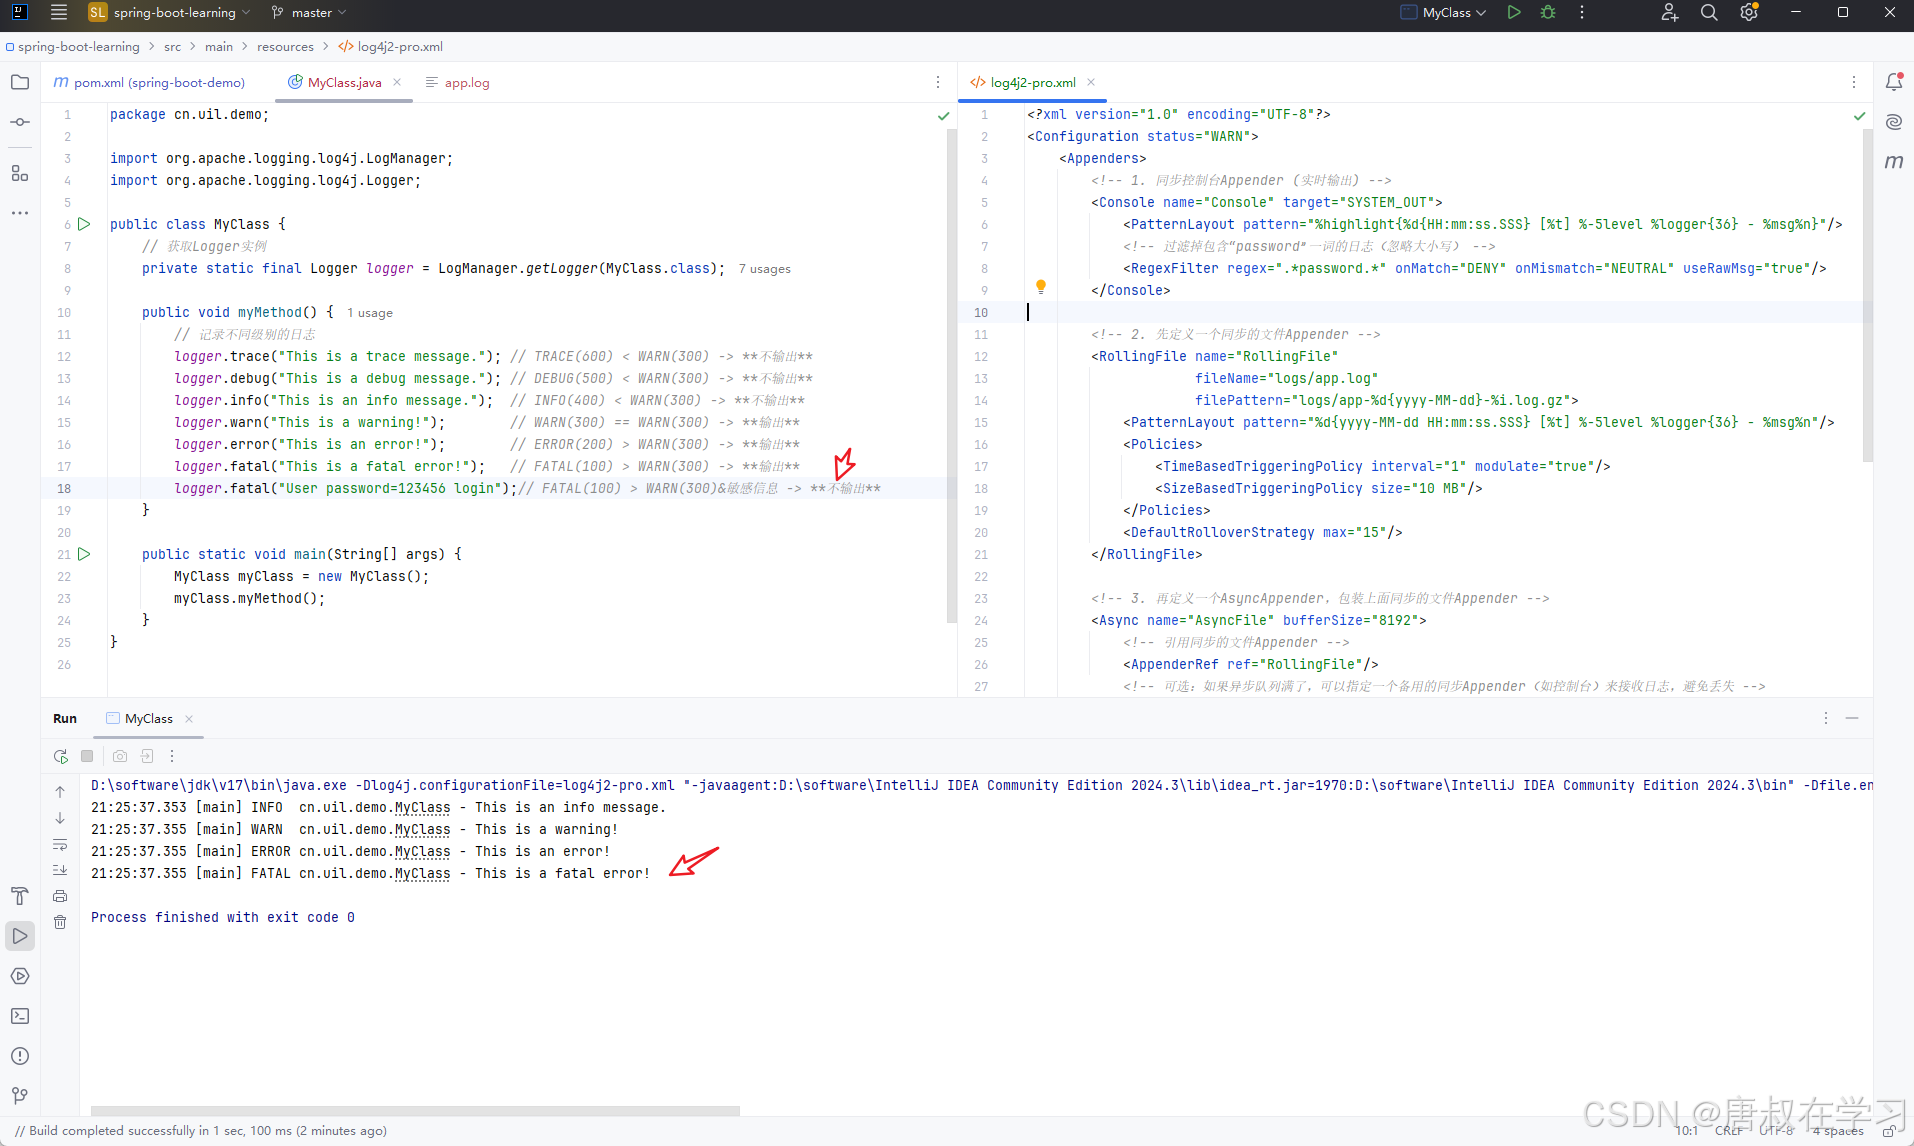Open the main hamburger menu

point(59,13)
